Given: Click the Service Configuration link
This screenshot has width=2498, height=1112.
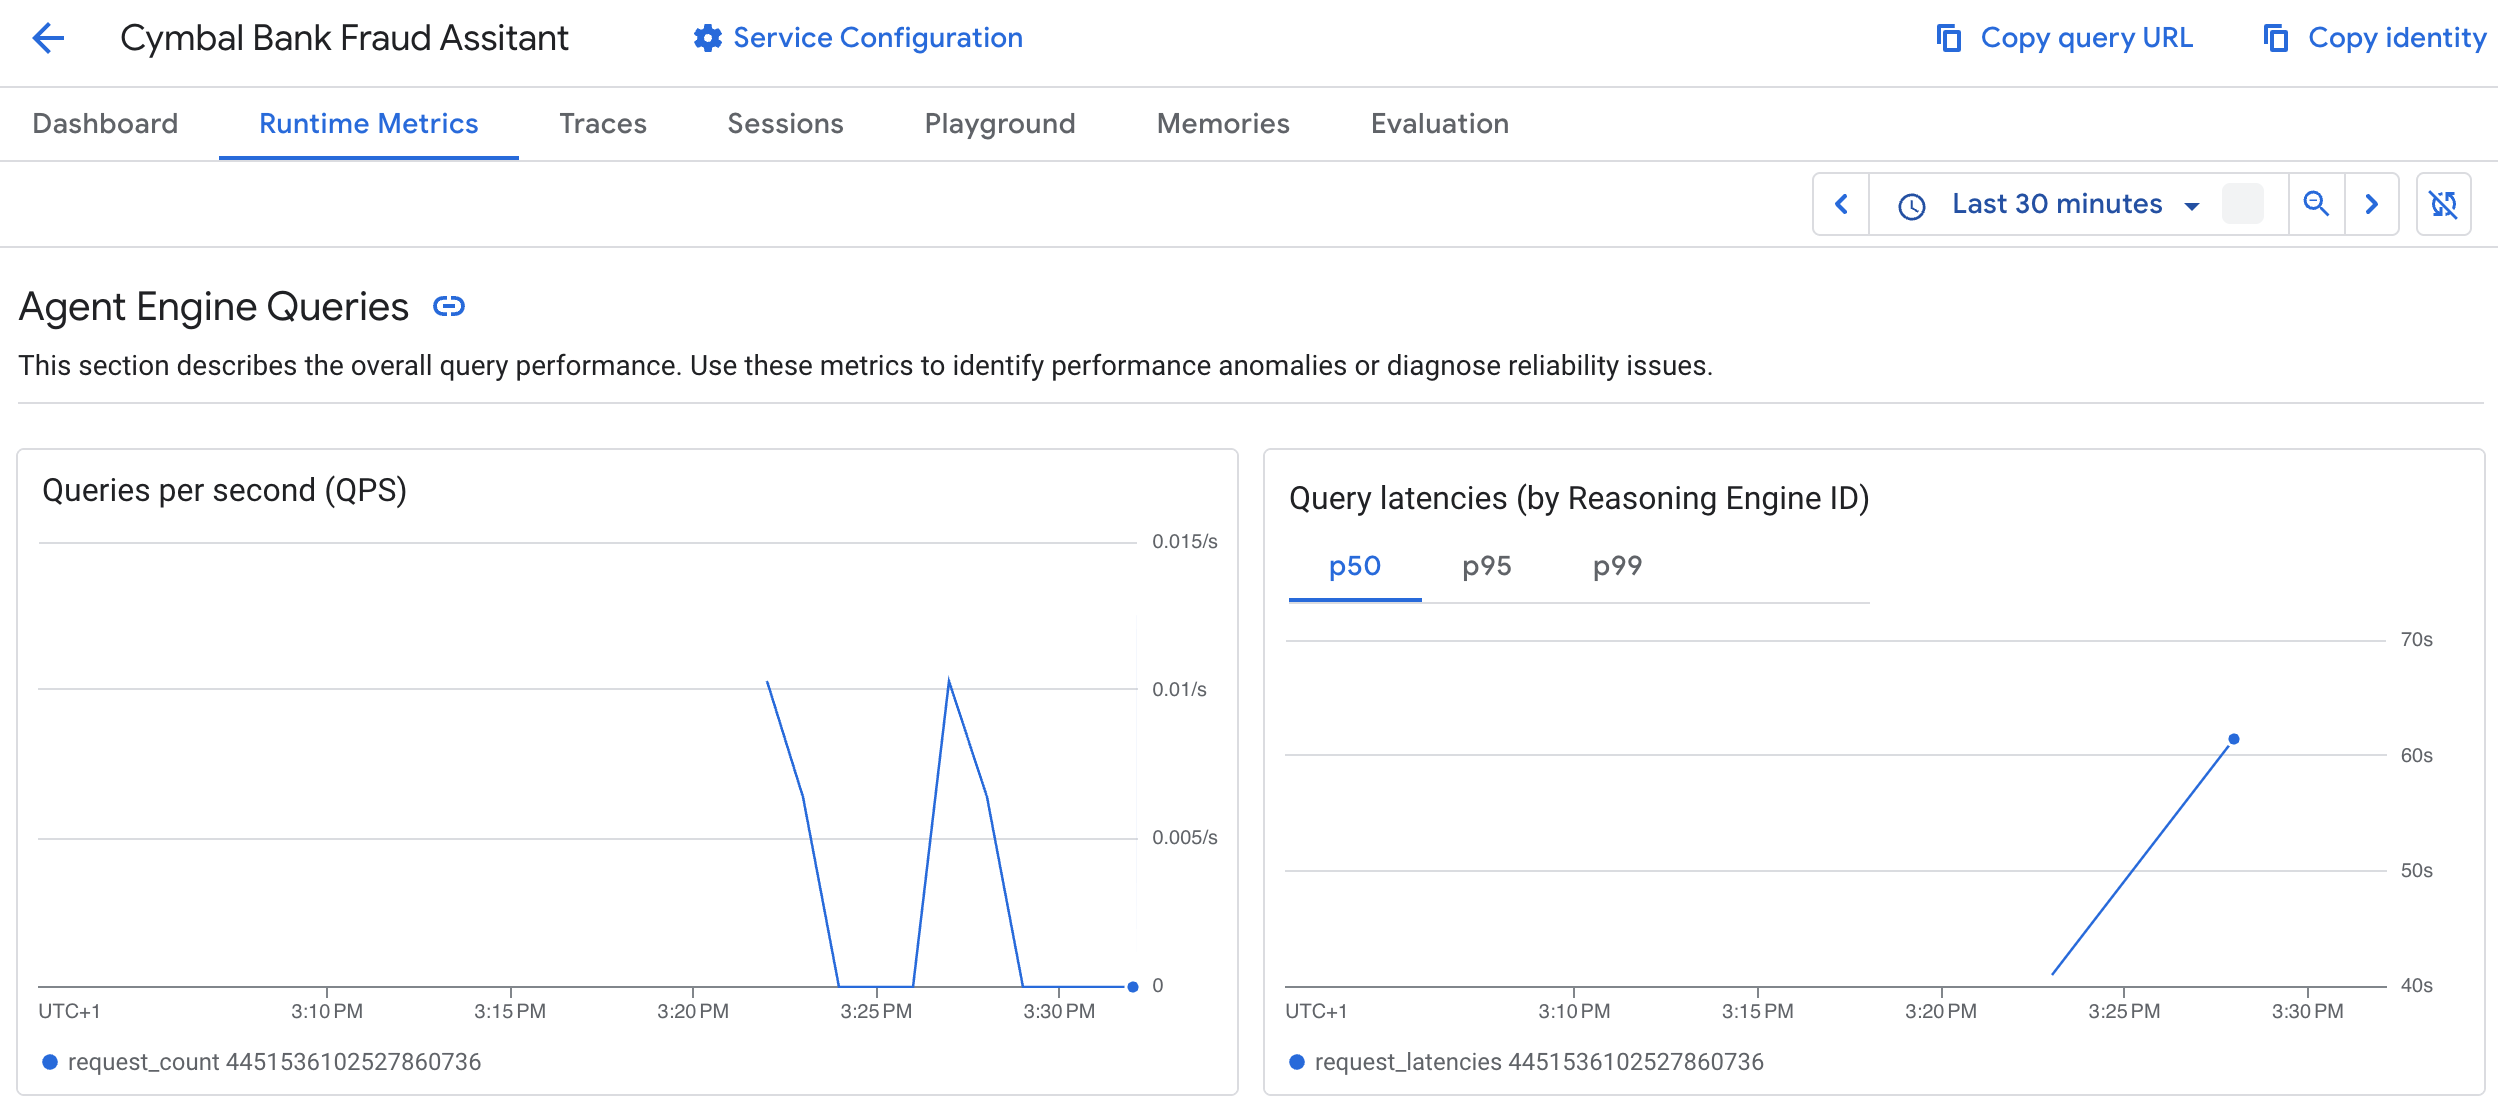Looking at the screenshot, I should pos(877,39).
